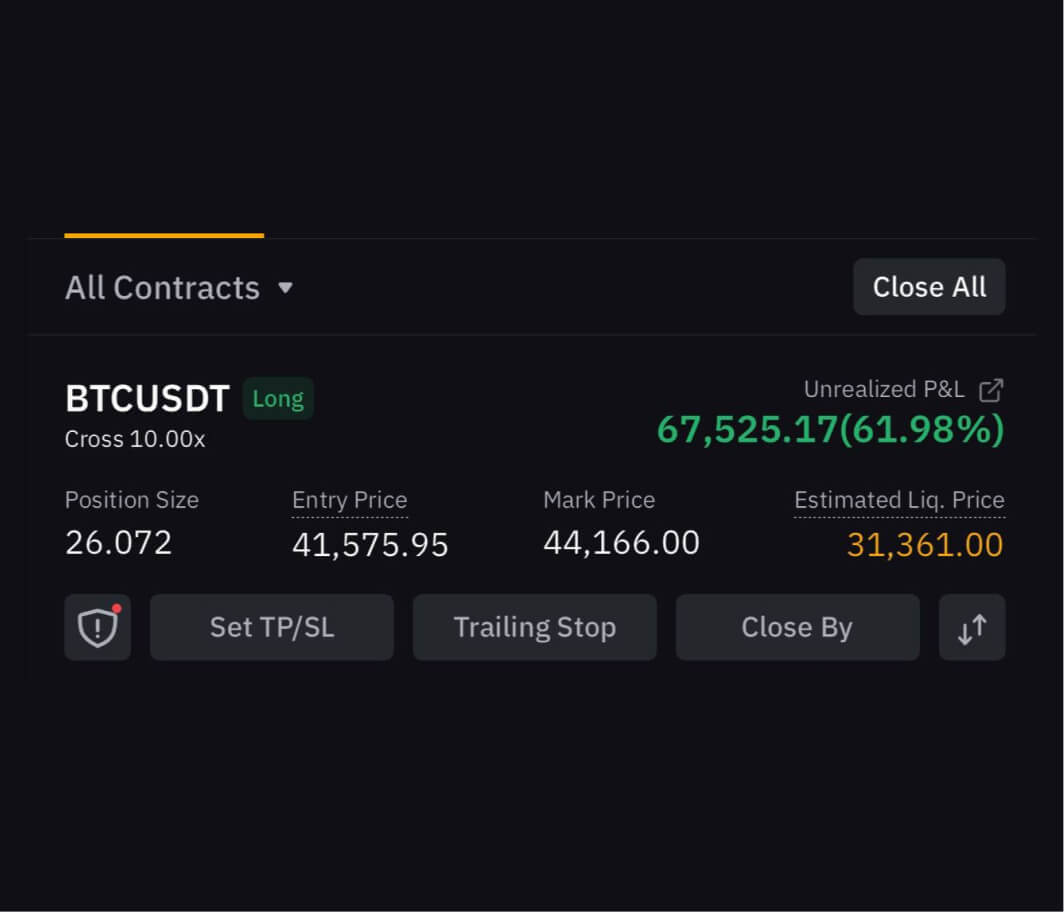This screenshot has width=1064, height=912.
Task: Click the shield alert icon
Action: pos(97,627)
